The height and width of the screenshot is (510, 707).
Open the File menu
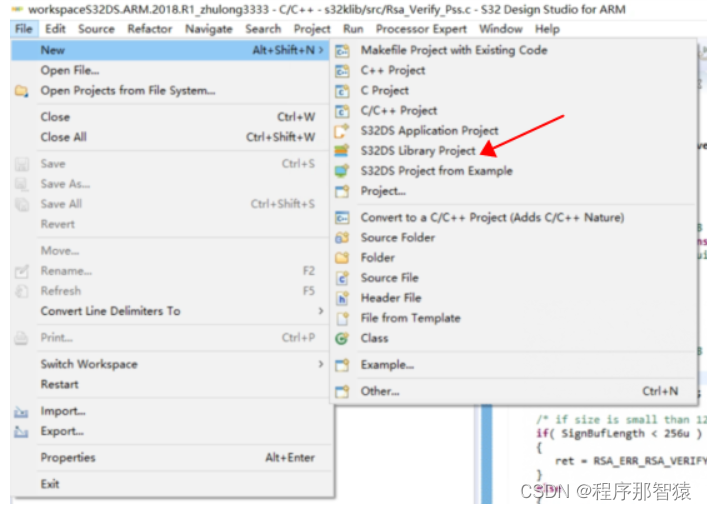pos(23,29)
